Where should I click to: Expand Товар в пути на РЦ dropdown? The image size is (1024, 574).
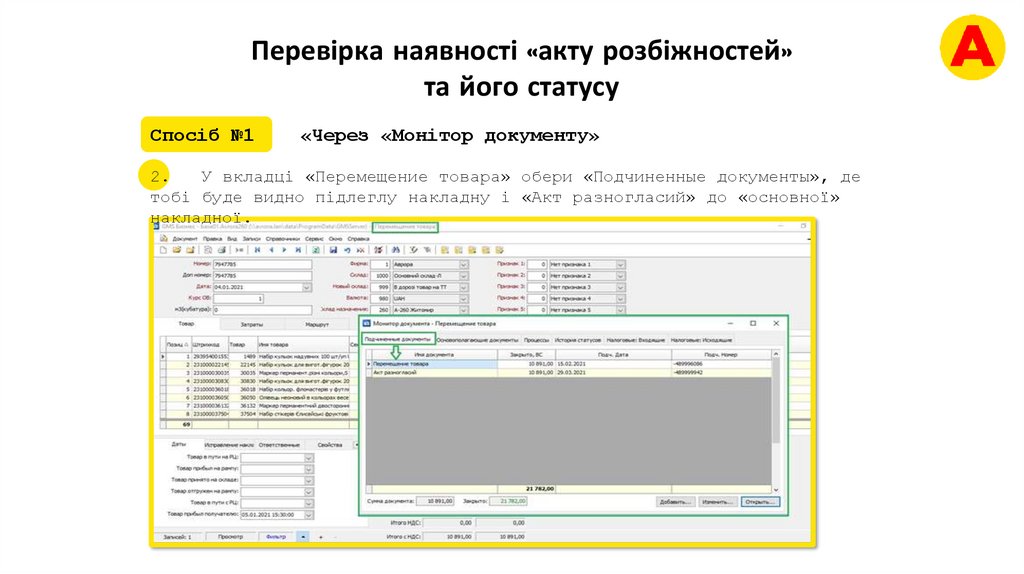tap(309, 458)
